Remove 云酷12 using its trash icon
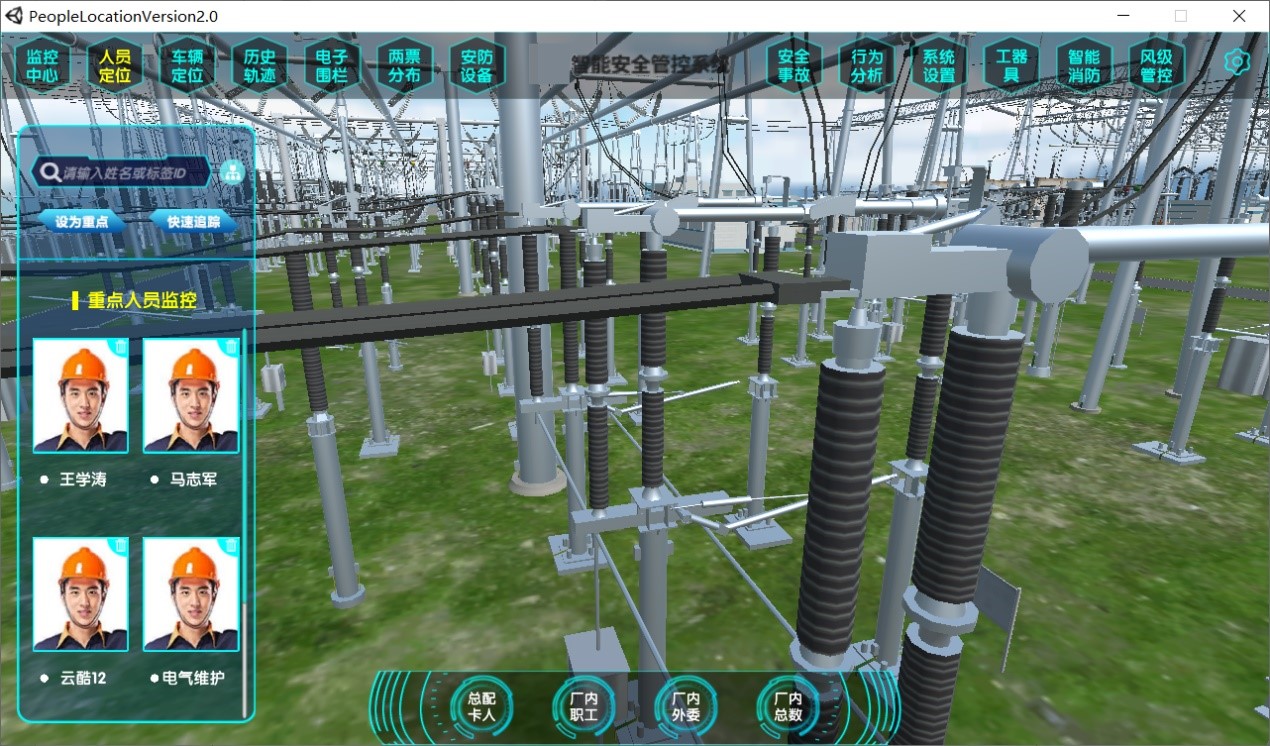 (x=120, y=546)
